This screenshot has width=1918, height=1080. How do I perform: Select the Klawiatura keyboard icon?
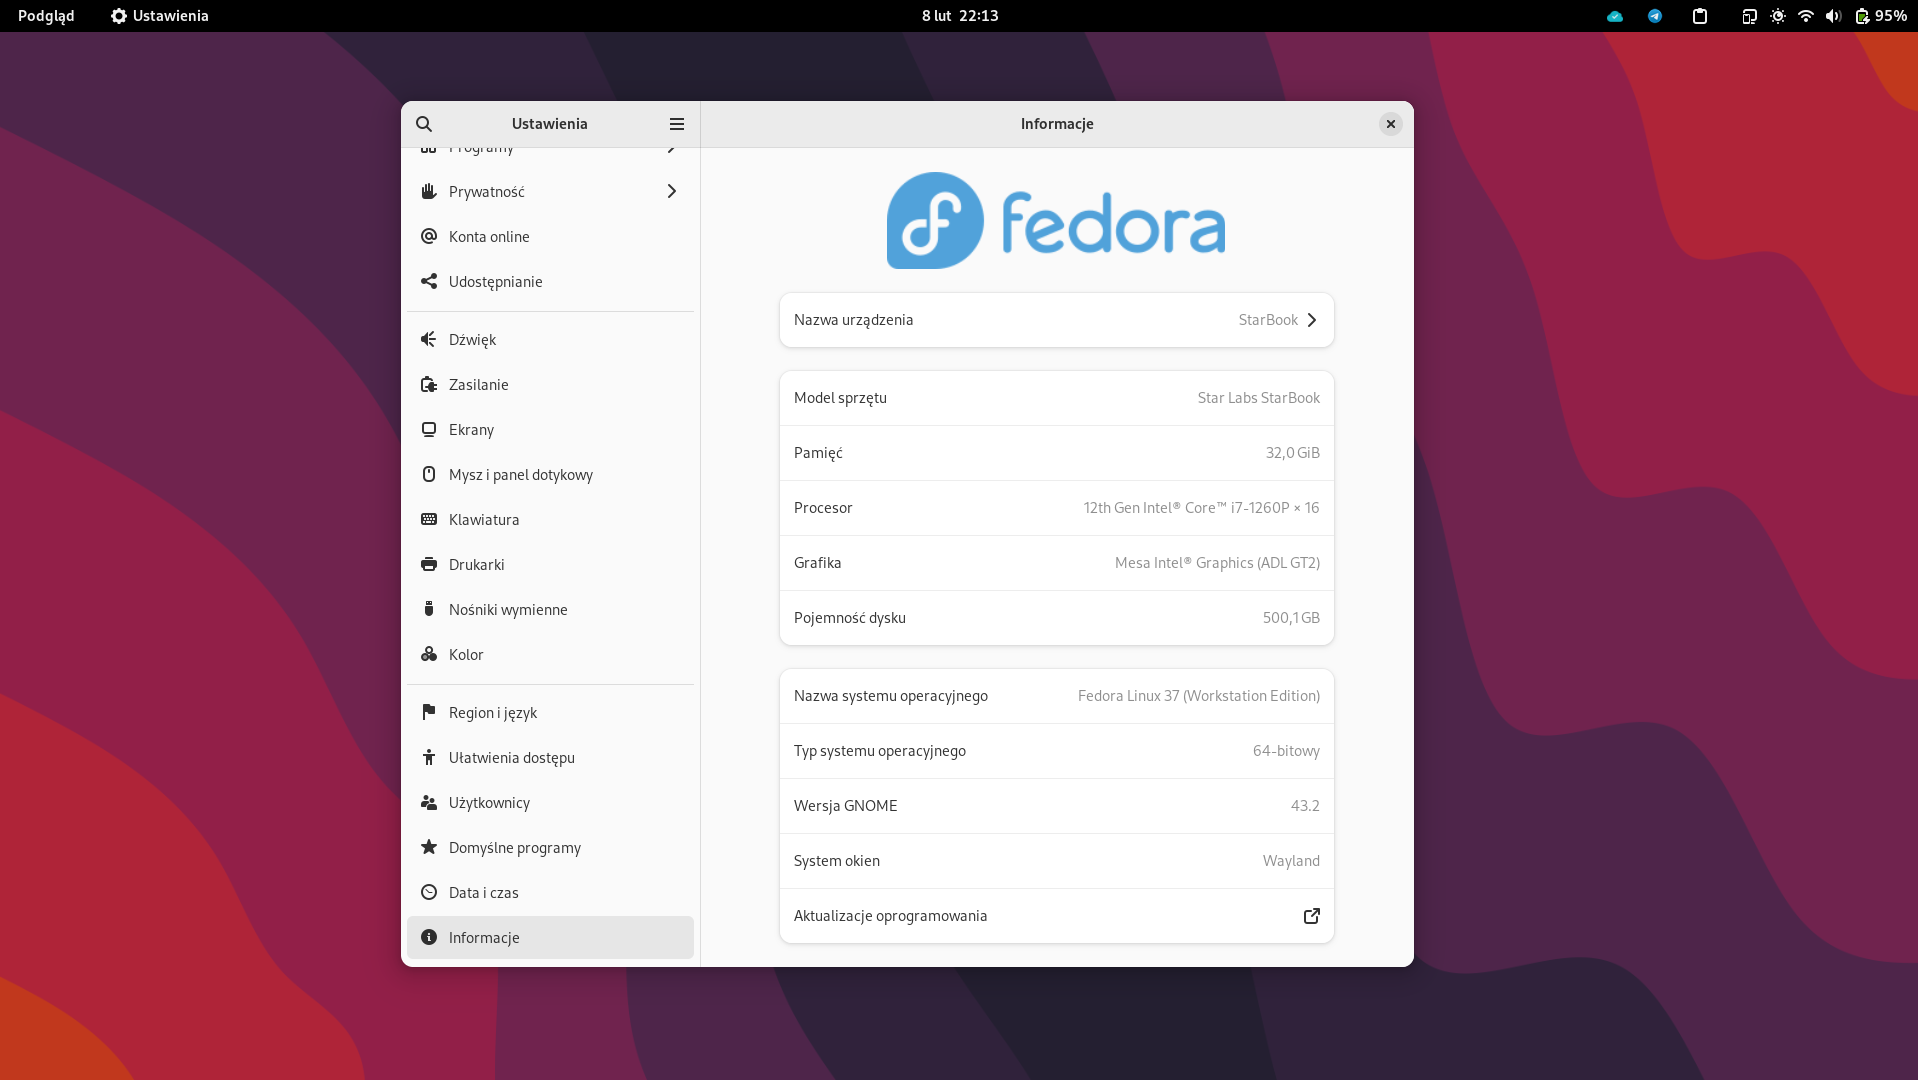(429, 519)
